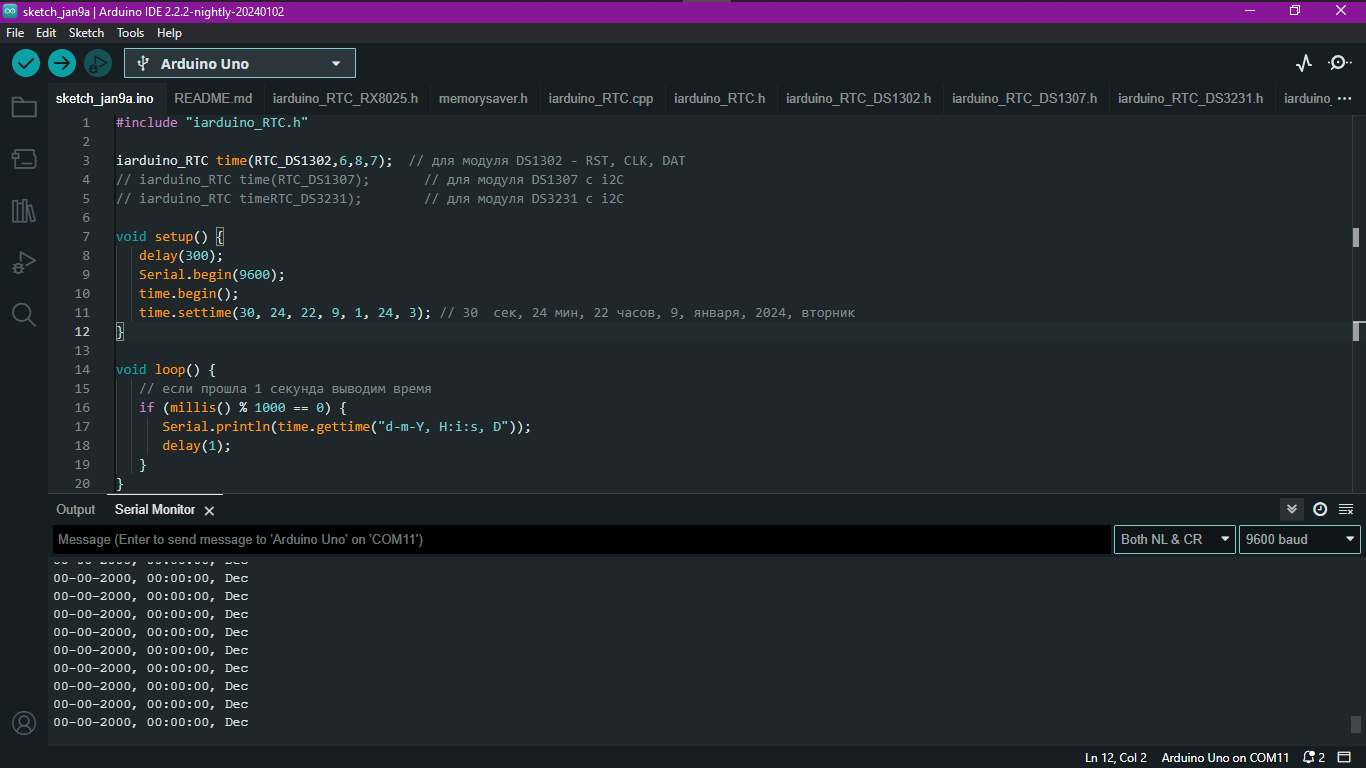
Task: Switch to the README.md tab
Action: point(213,98)
